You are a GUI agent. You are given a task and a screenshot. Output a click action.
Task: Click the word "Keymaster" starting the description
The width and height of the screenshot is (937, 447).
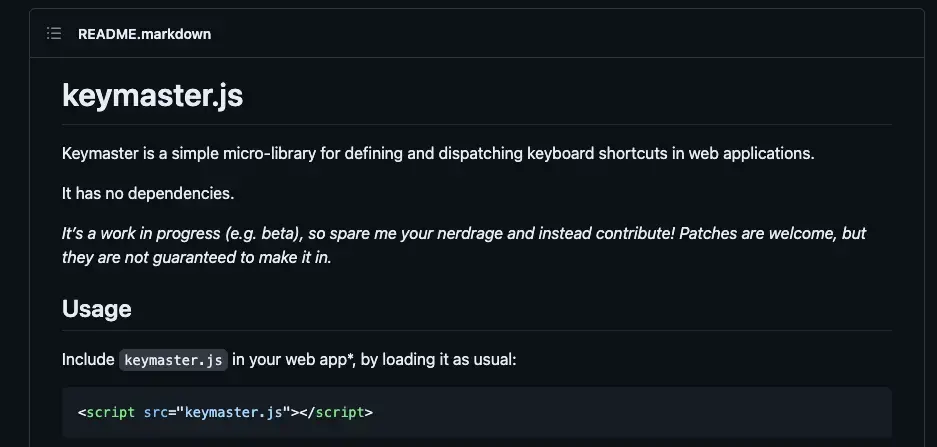click(x=100, y=154)
